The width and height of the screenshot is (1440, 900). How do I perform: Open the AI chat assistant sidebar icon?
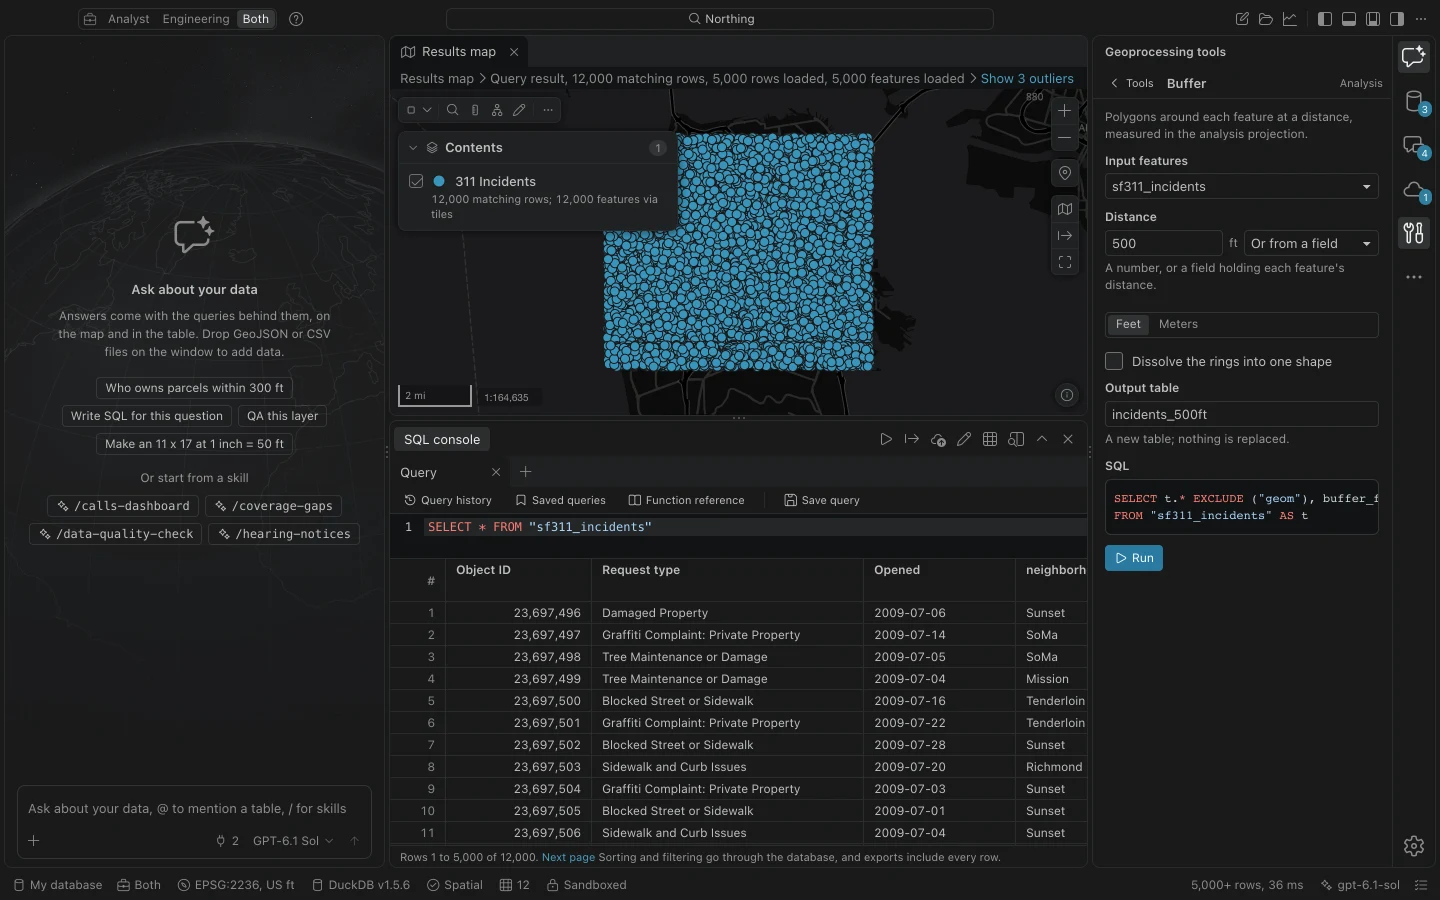[x=1413, y=57]
